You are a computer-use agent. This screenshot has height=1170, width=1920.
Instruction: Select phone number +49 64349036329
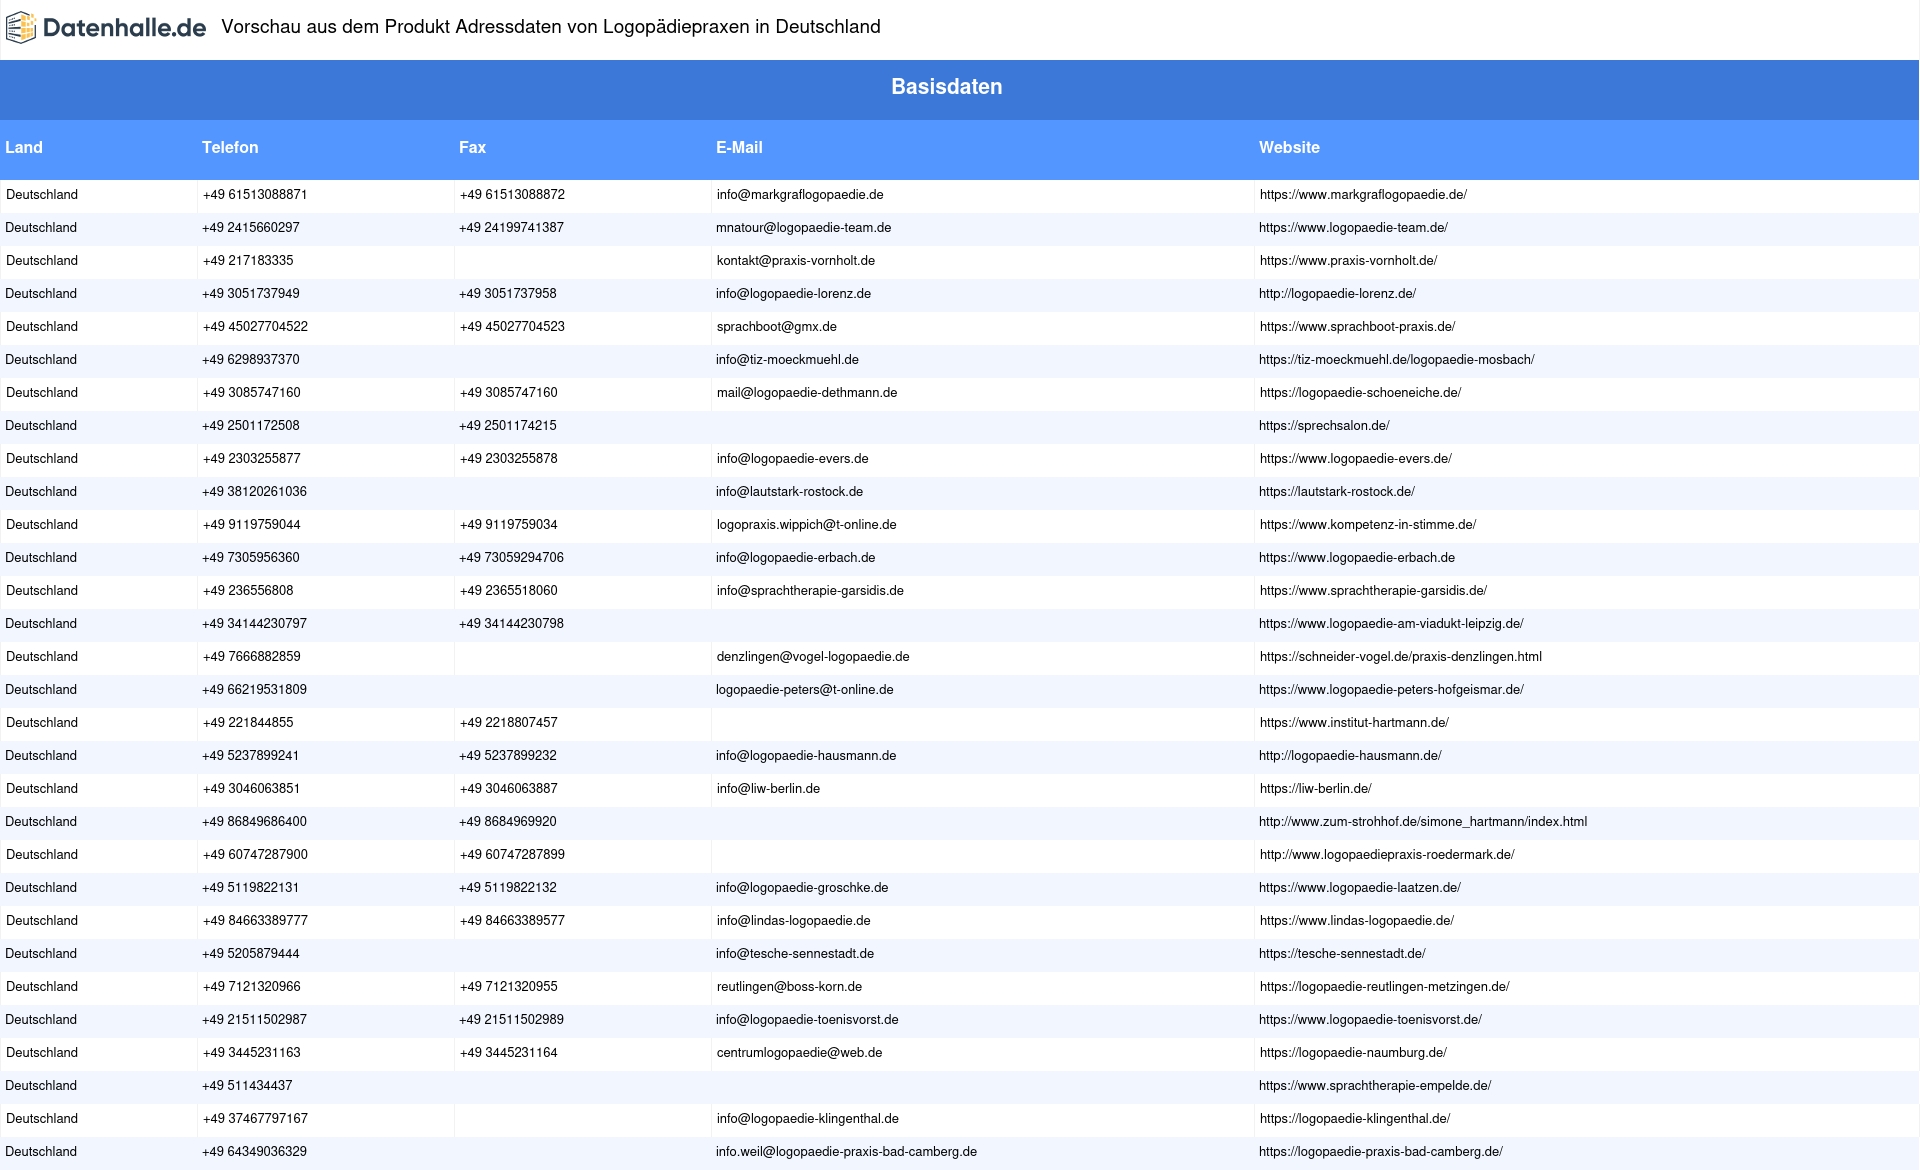(x=254, y=1152)
